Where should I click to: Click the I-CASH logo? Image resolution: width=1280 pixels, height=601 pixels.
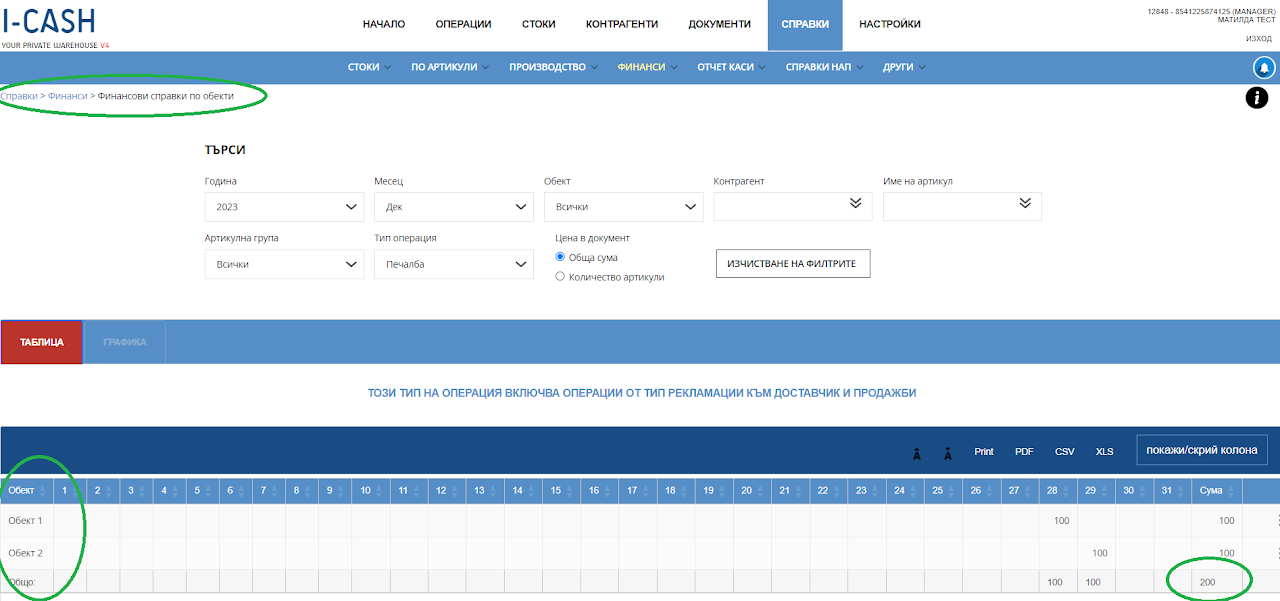tap(48, 27)
